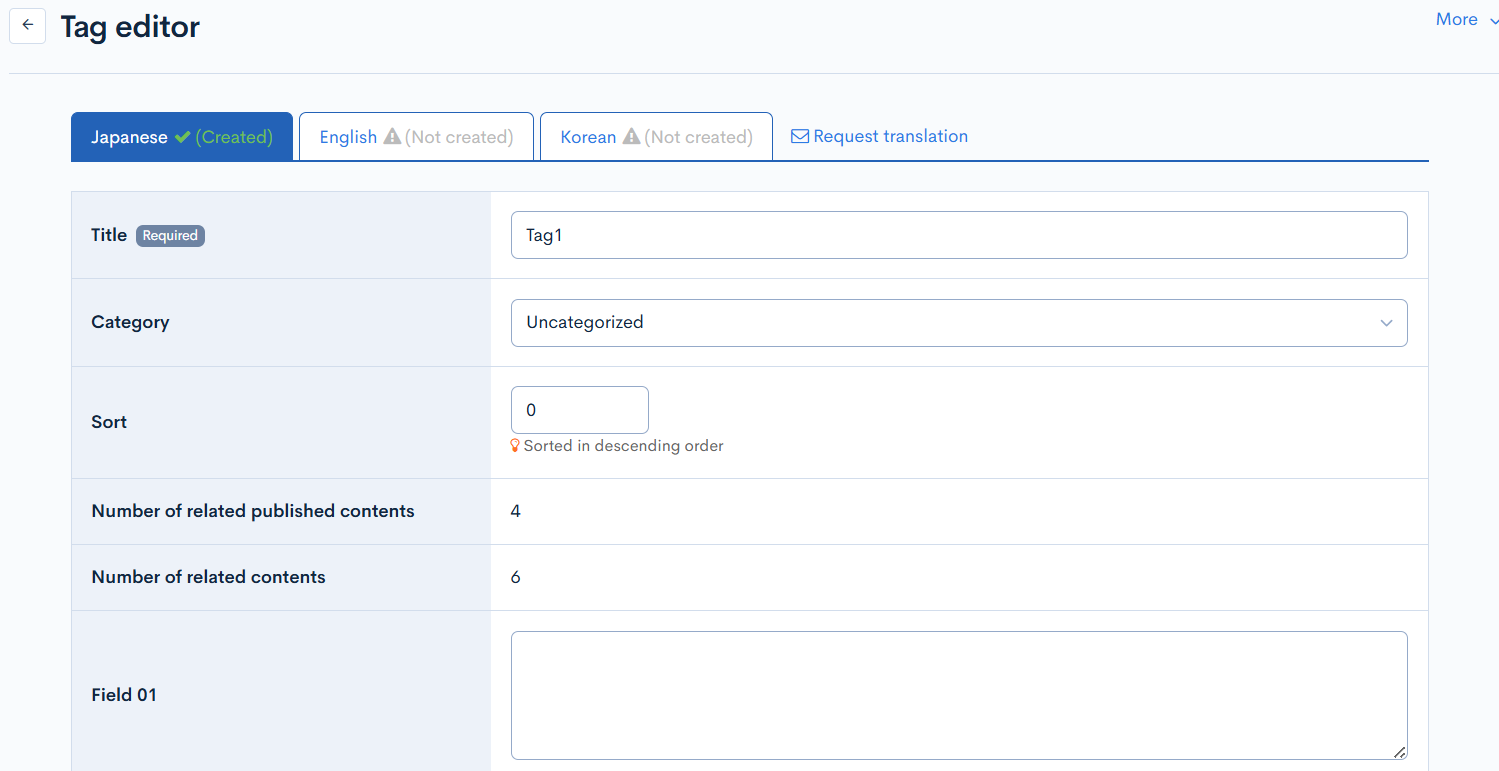The height and width of the screenshot is (771, 1499).
Task: Click the 'Sorted in descending order' hint text
Action: point(623,446)
